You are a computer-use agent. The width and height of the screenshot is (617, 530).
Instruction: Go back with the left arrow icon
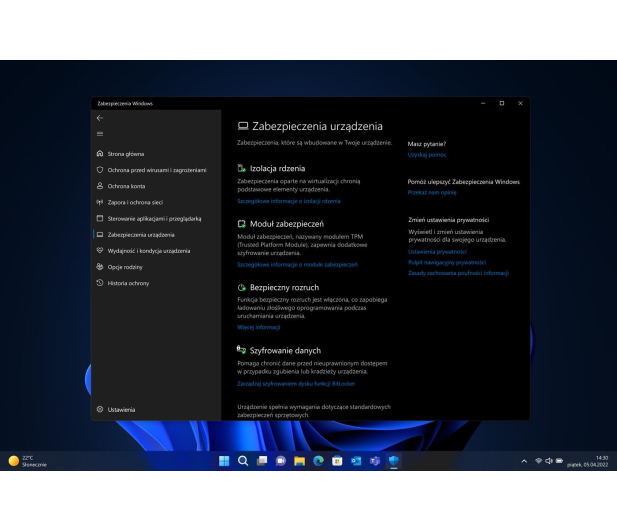[100, 118]
